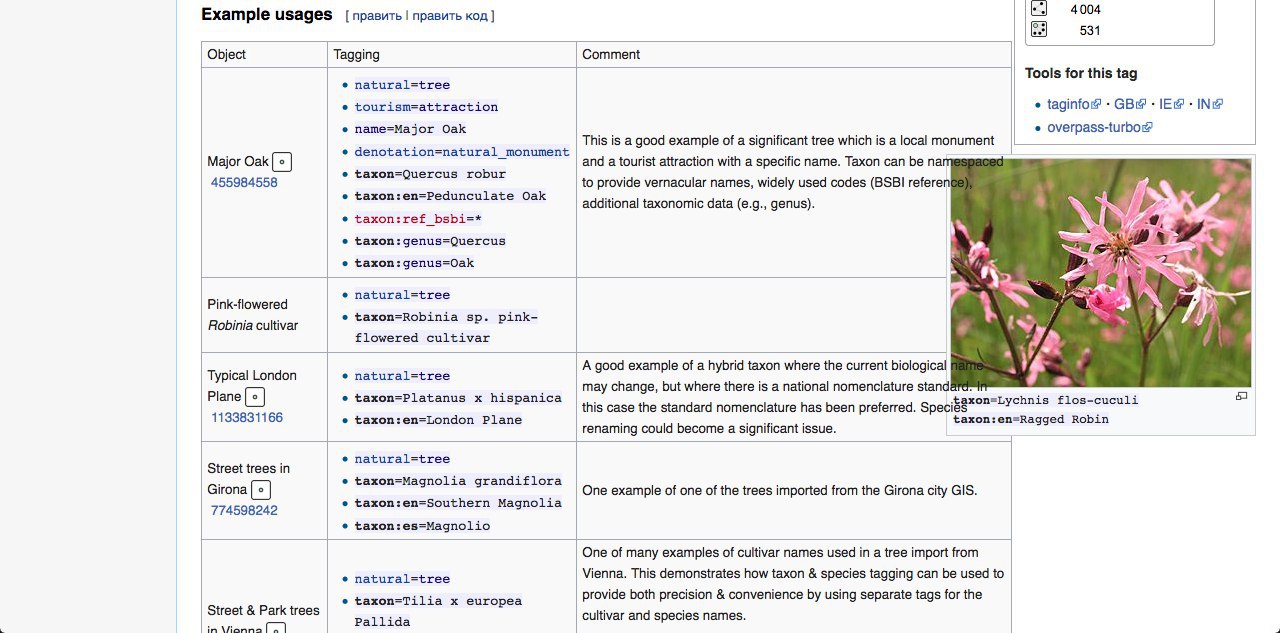The image size is (1280, 633).
Task: Open the IE taginfo link
Action: coord(1165,104)
